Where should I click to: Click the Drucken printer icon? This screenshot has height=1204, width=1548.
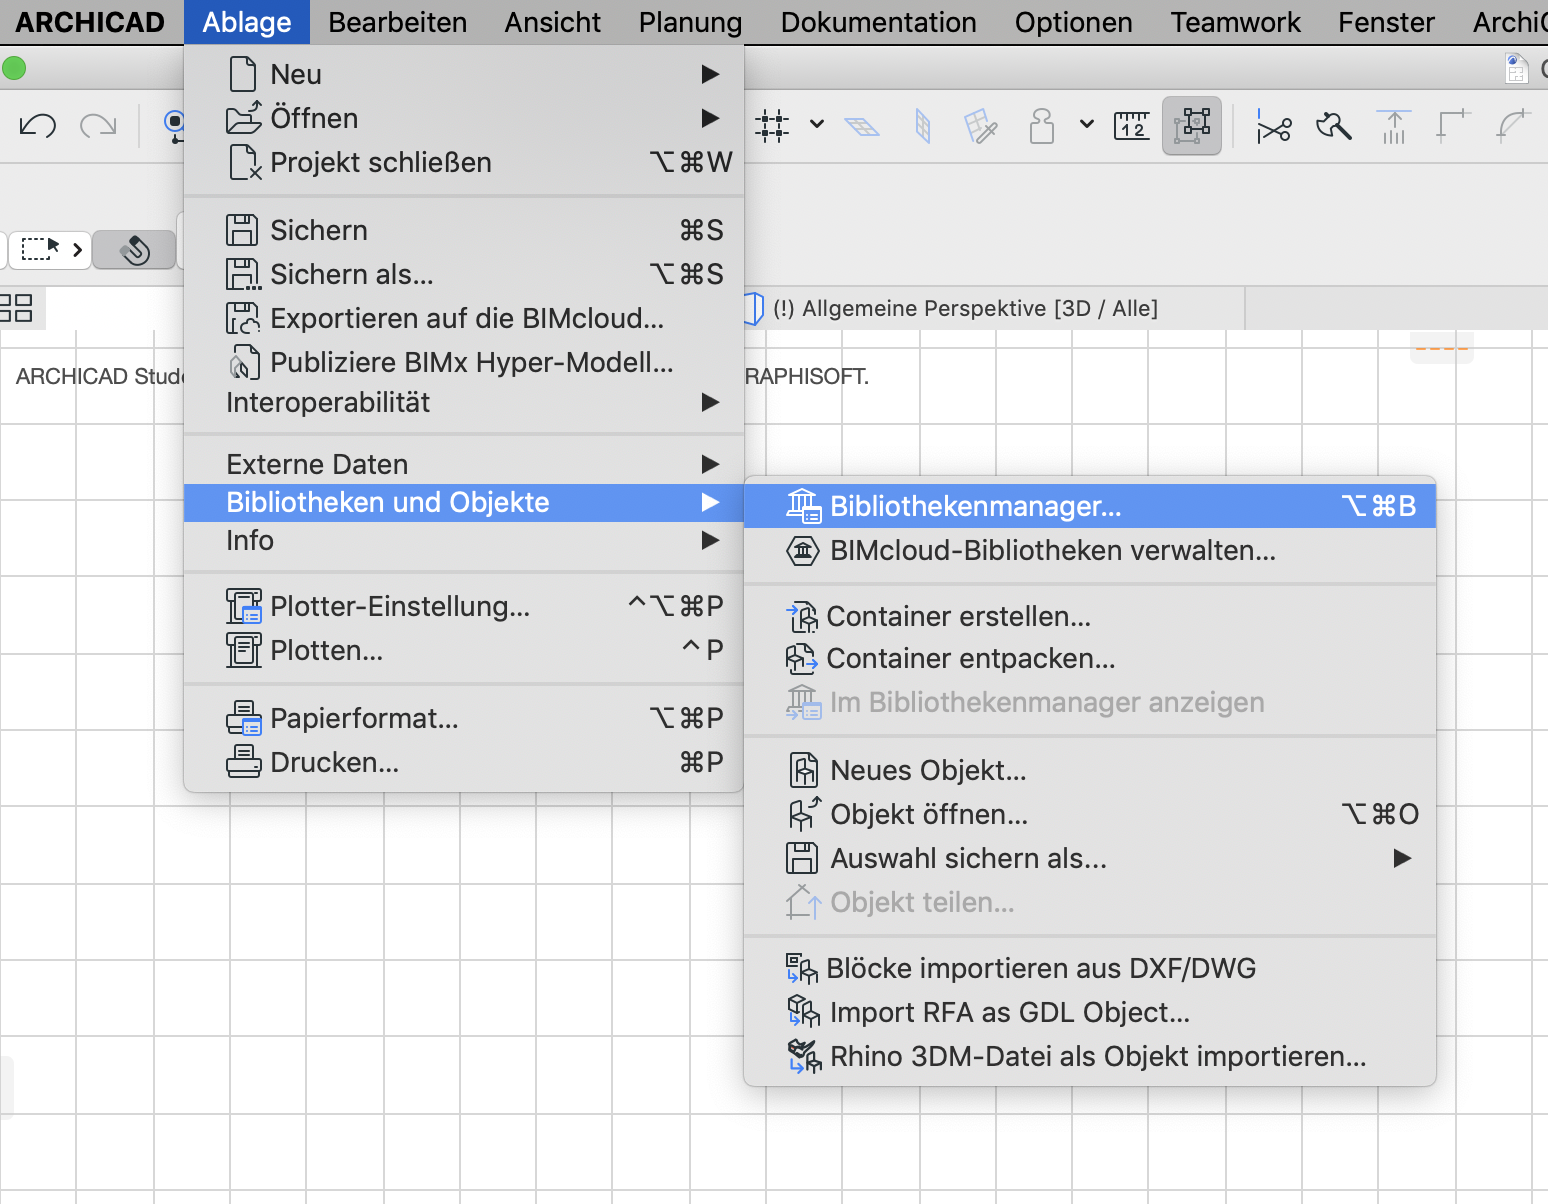tap(243, 762)
